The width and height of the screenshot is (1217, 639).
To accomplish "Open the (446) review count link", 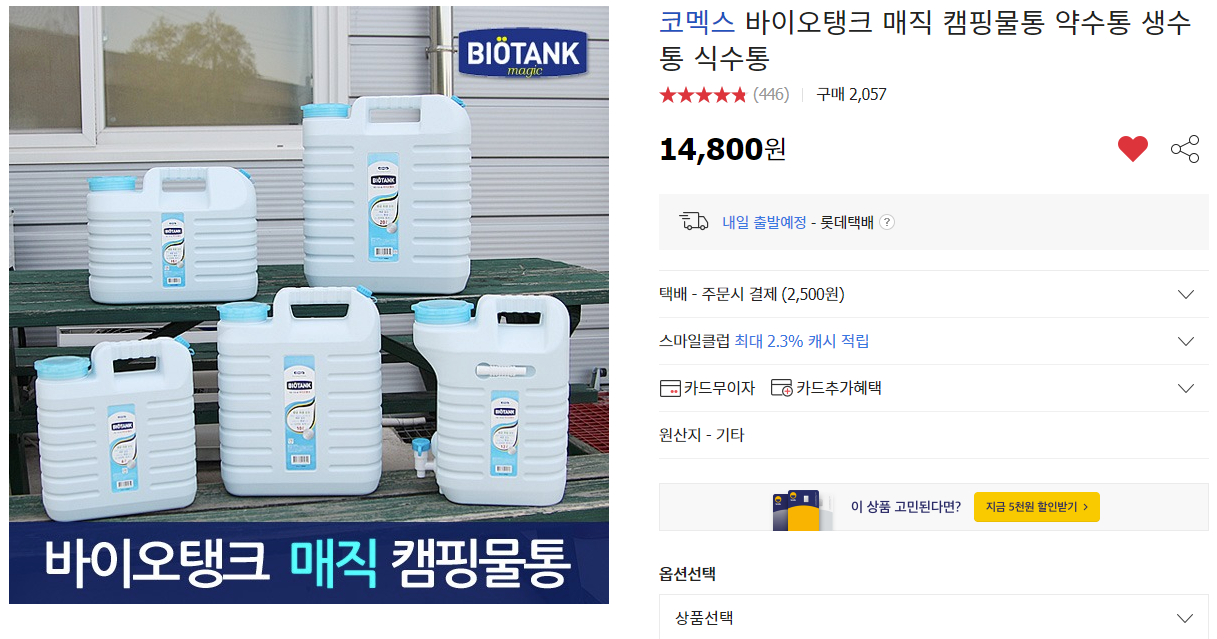I will tap(771, 95).
